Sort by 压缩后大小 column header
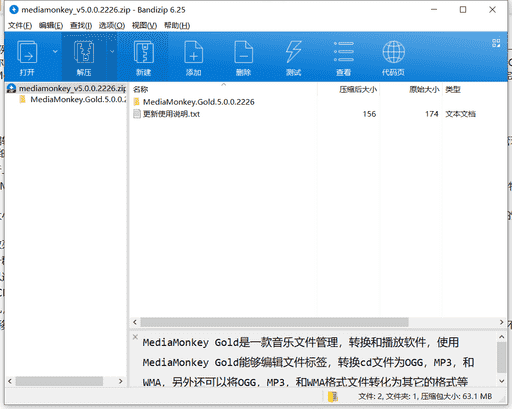 [x=348, y=89]
